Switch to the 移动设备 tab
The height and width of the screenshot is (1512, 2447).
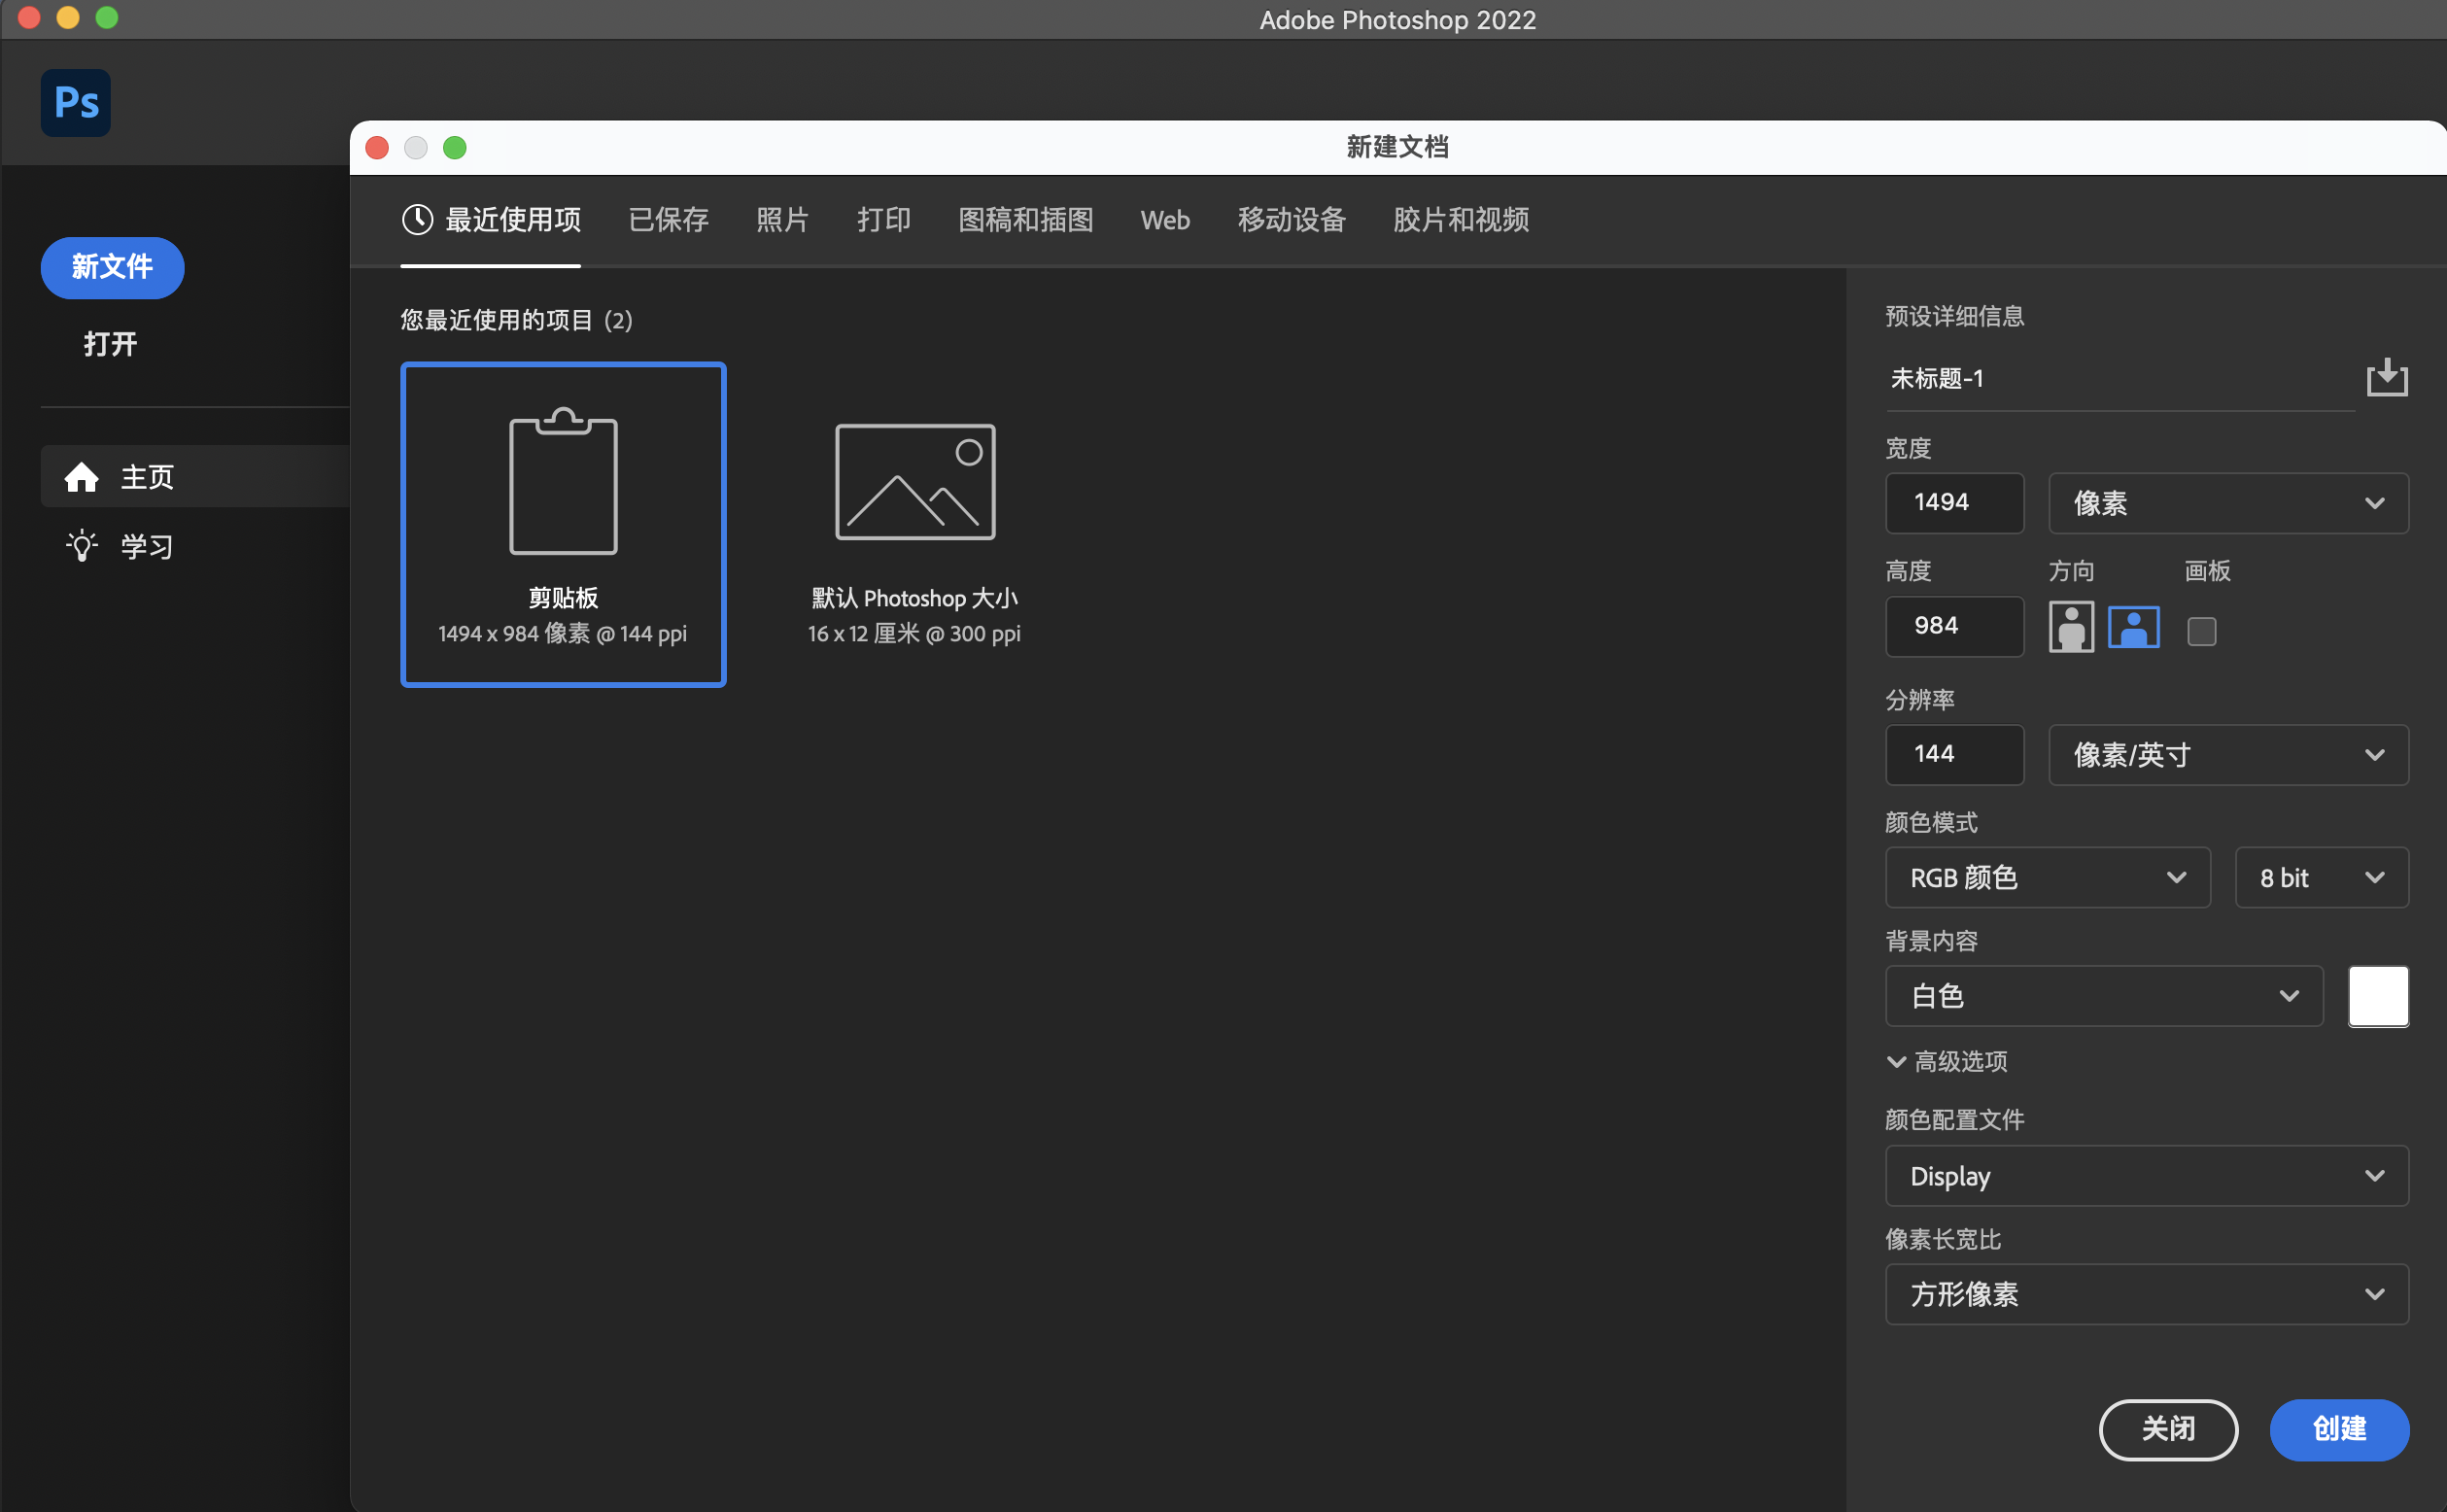1292,220
